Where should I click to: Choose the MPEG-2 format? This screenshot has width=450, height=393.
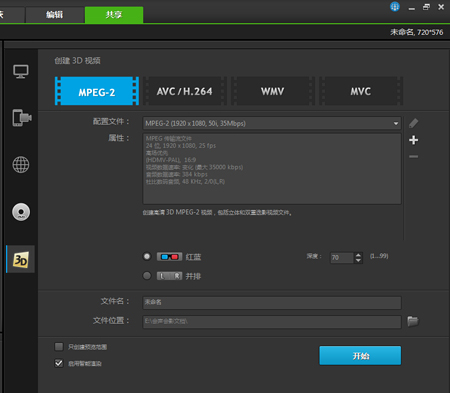tap(97, 91)
